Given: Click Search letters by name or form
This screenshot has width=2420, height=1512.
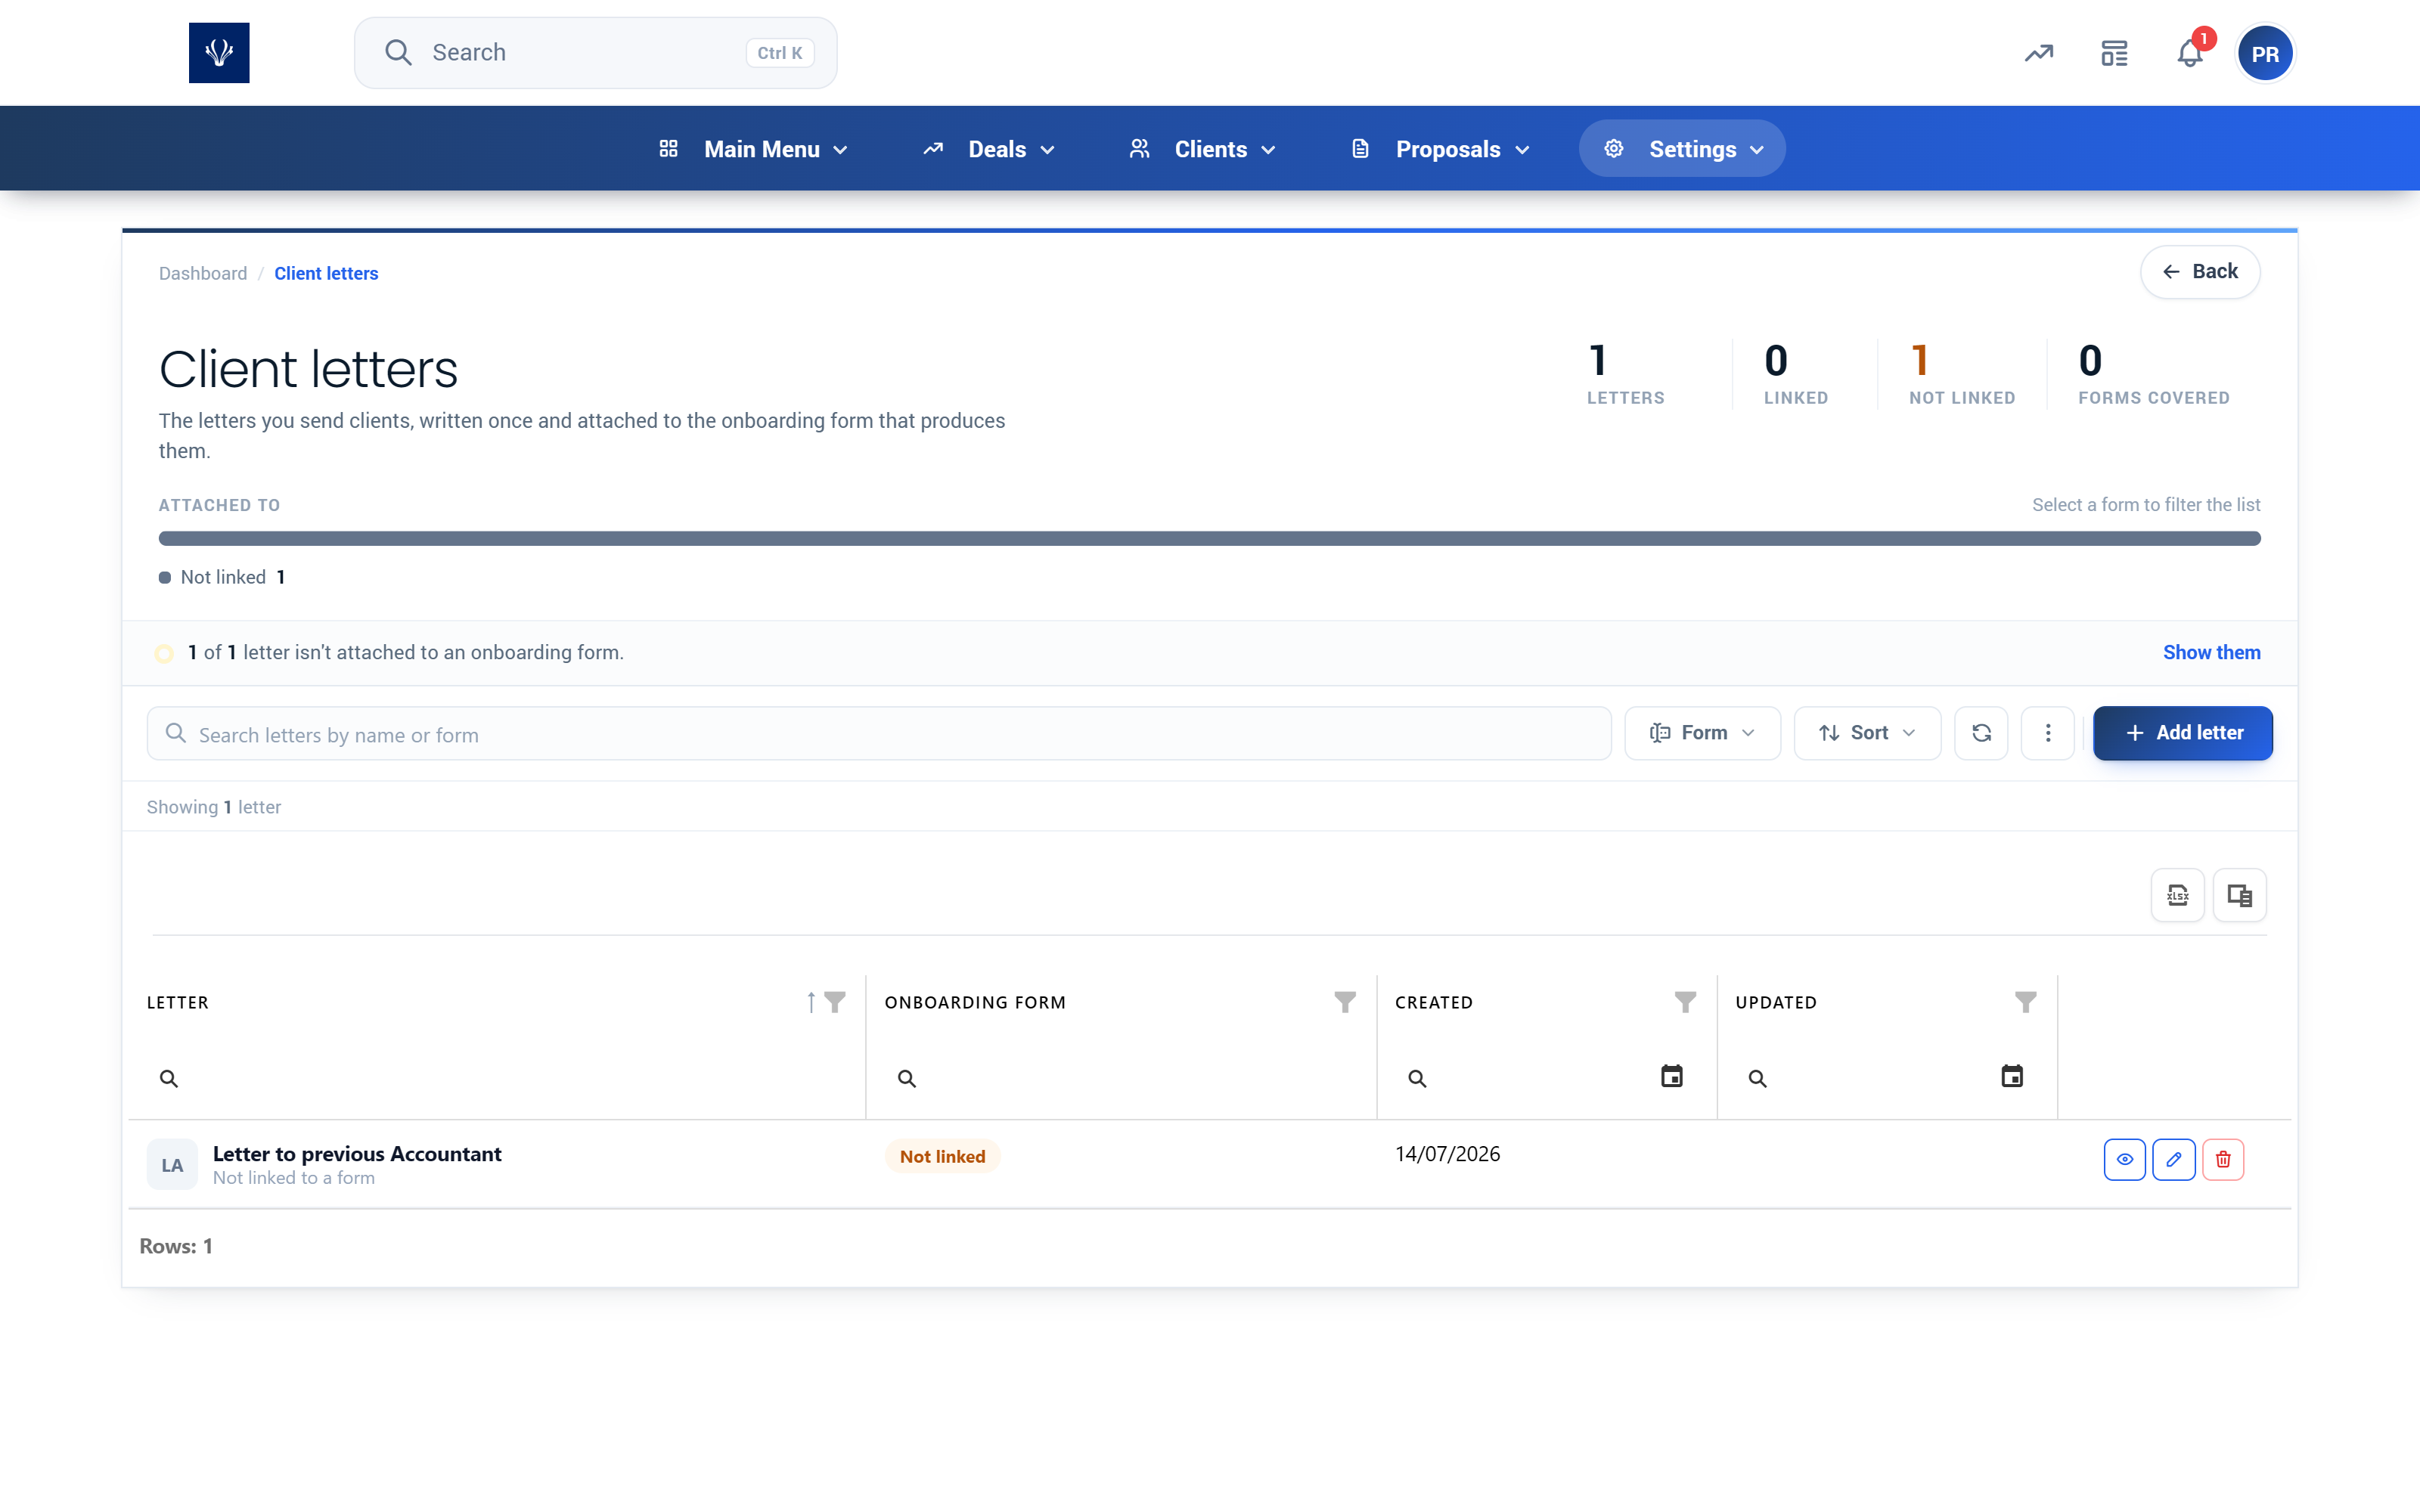Looking at the screenshot, I should pyautogui.click(x=879, y=734).
